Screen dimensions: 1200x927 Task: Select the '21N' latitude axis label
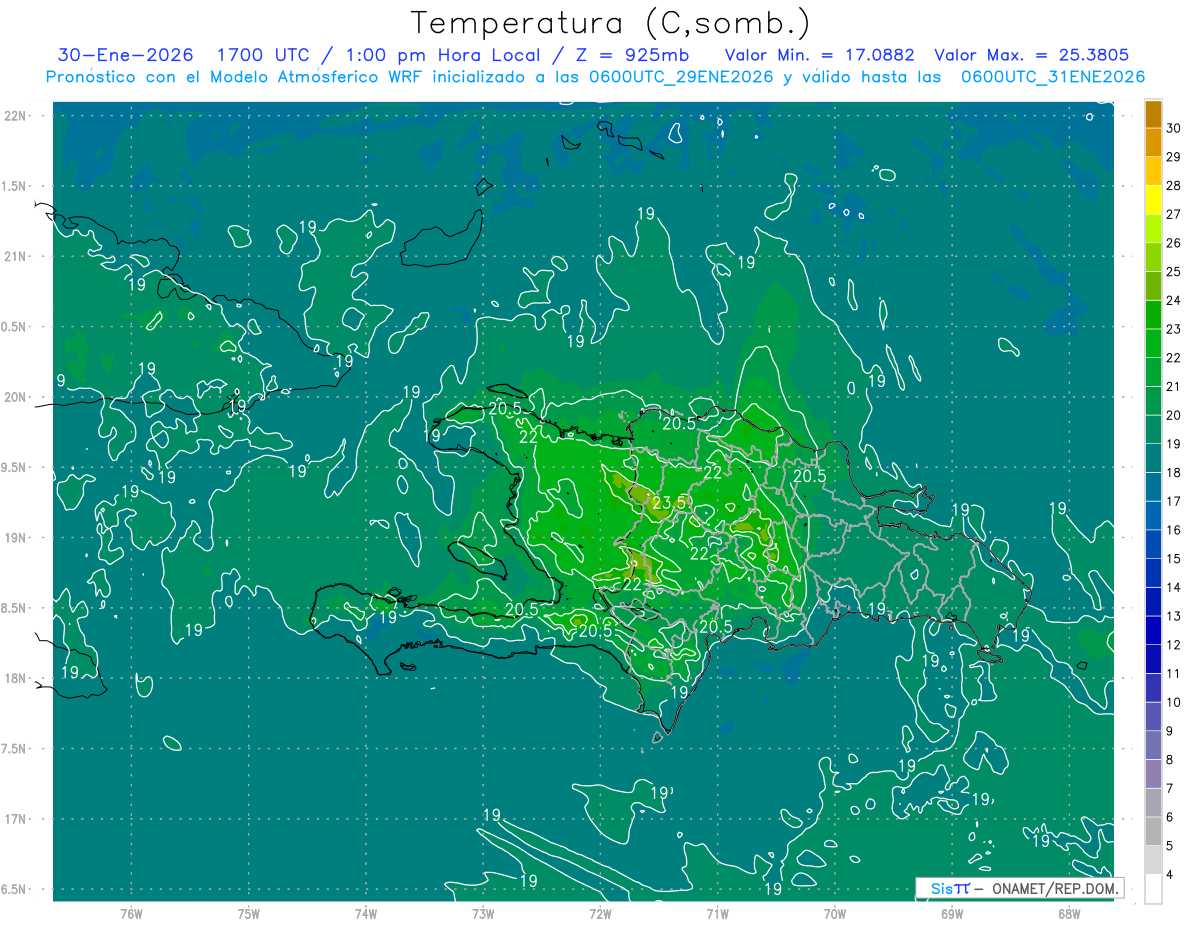coord(15,256)
